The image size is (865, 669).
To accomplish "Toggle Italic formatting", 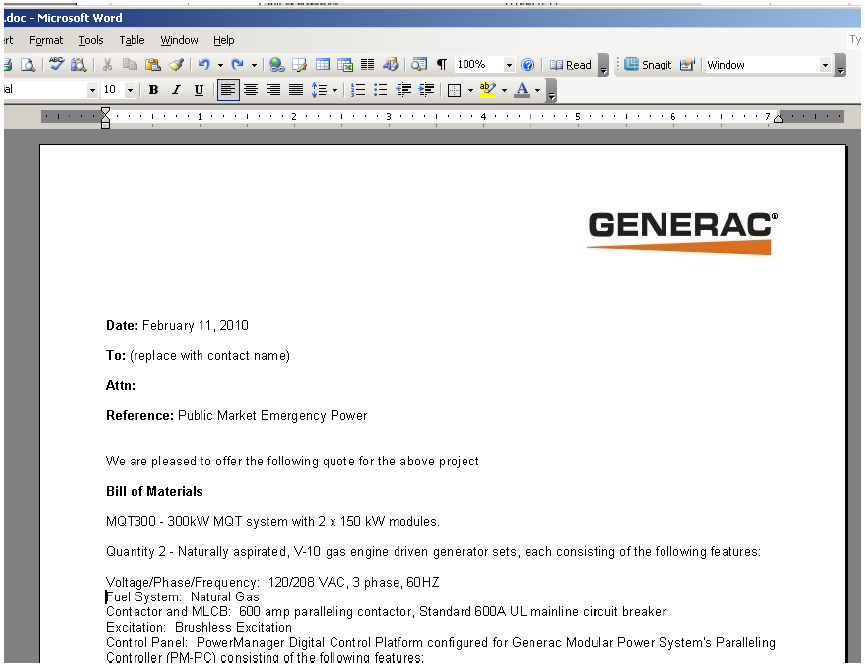I will tap(176, 89).
